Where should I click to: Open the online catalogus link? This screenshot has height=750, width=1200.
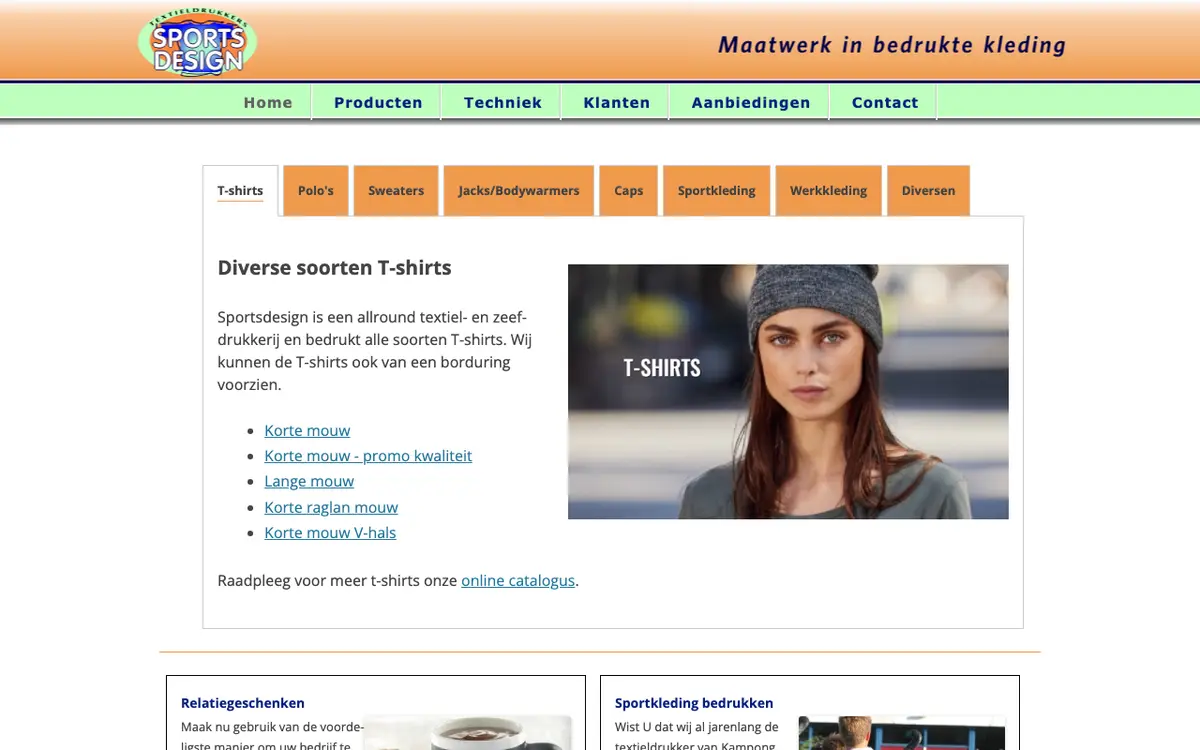[518, 580]
